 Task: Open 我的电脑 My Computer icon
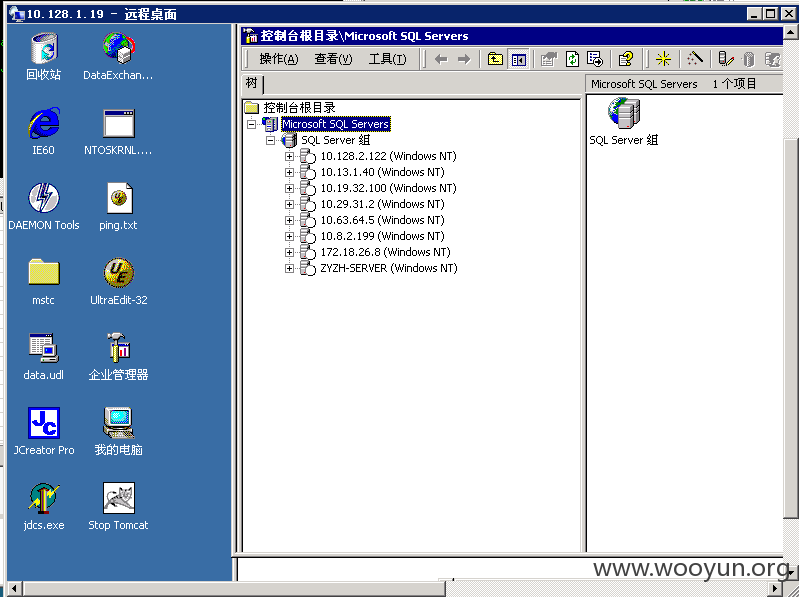pyautogui.click(x=119, y=423)
